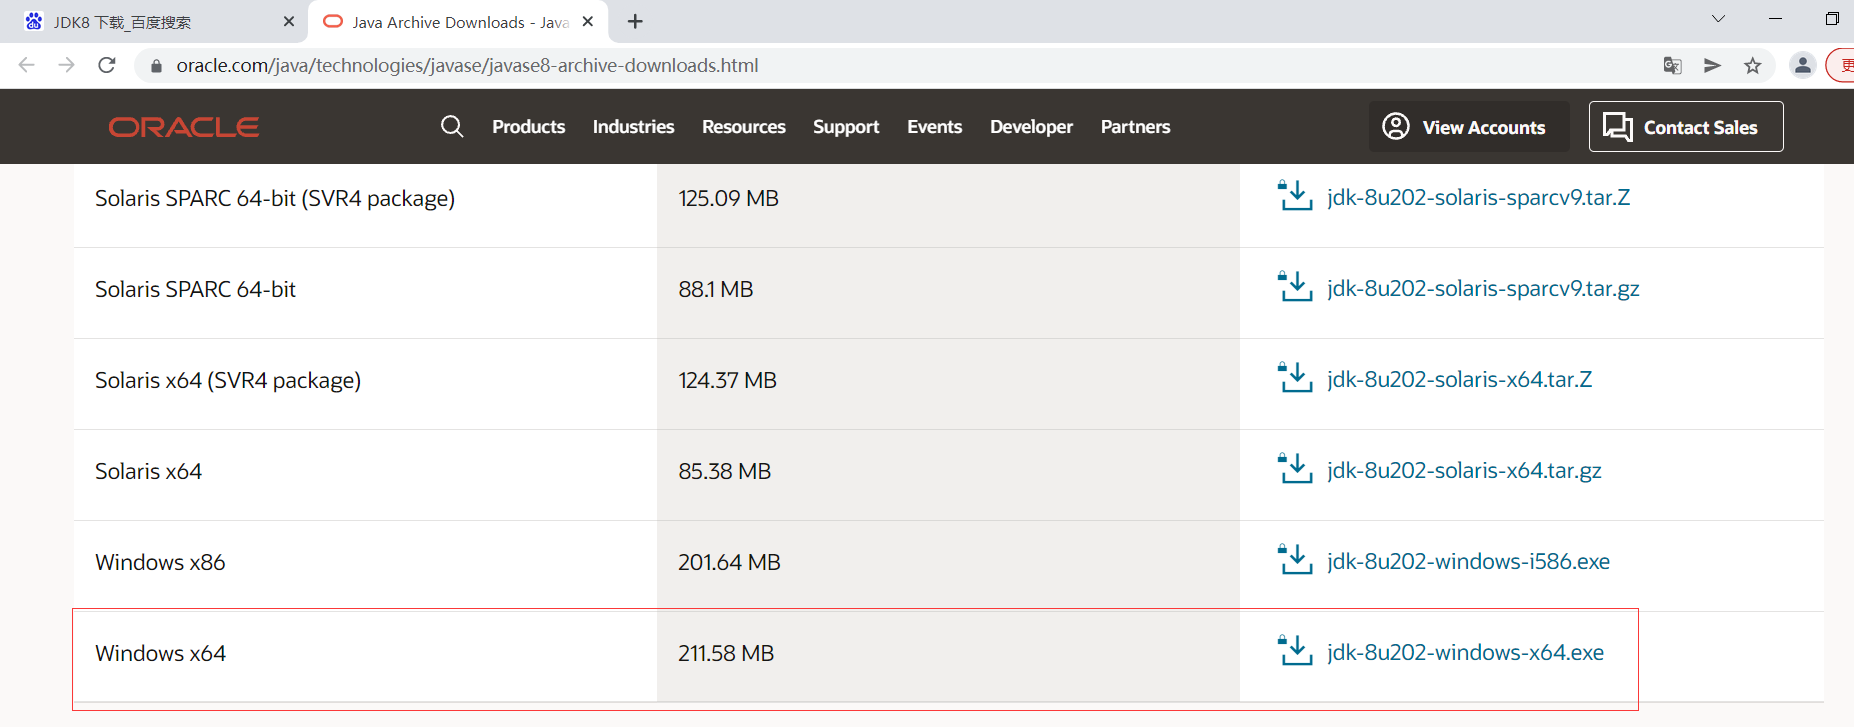Open the Developer navigation menu
Image resolution: width=1854 pixels, height=727 pixels.
point(1031,127)
